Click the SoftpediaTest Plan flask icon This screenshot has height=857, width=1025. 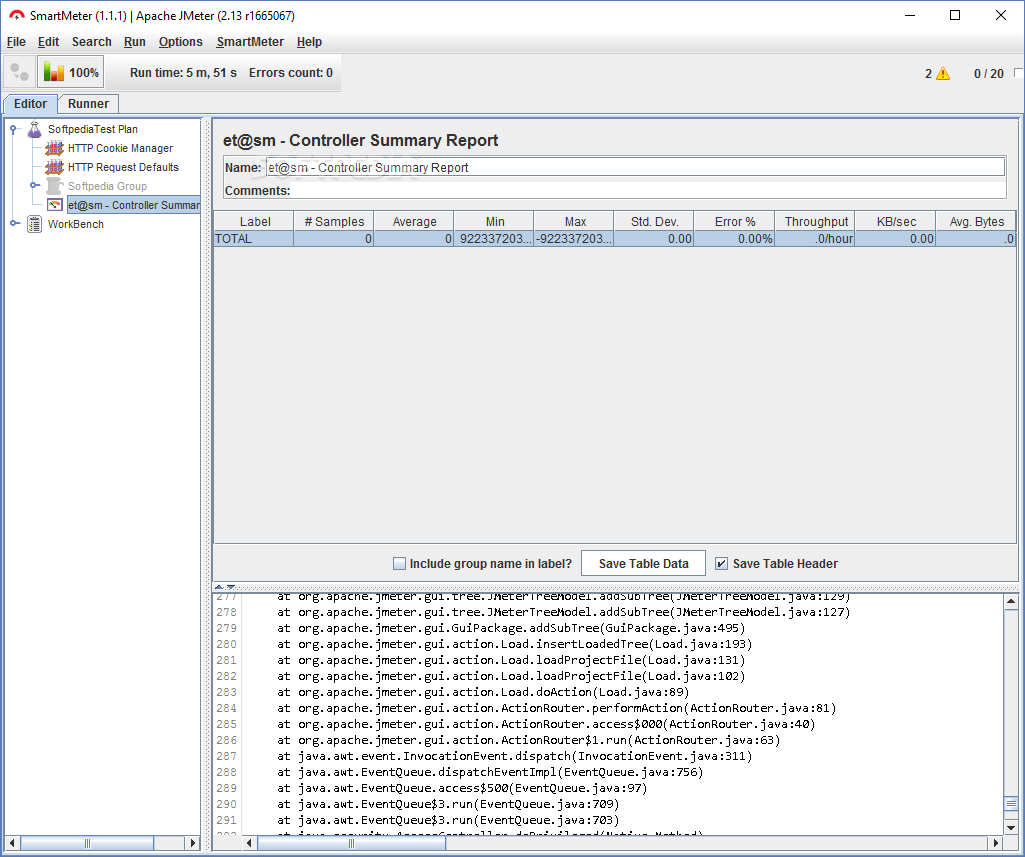[x=34, y=129]
